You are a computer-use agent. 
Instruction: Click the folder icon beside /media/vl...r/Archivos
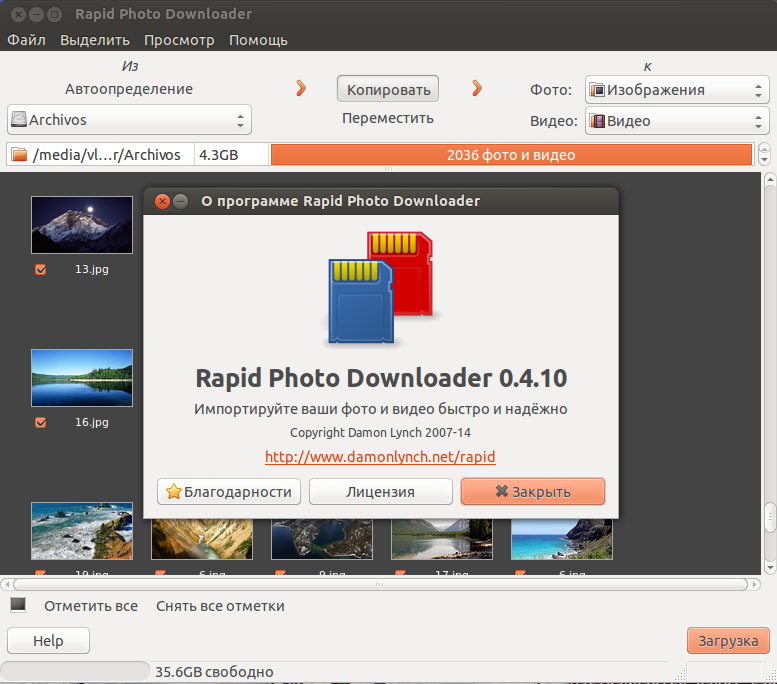[19, 155]
